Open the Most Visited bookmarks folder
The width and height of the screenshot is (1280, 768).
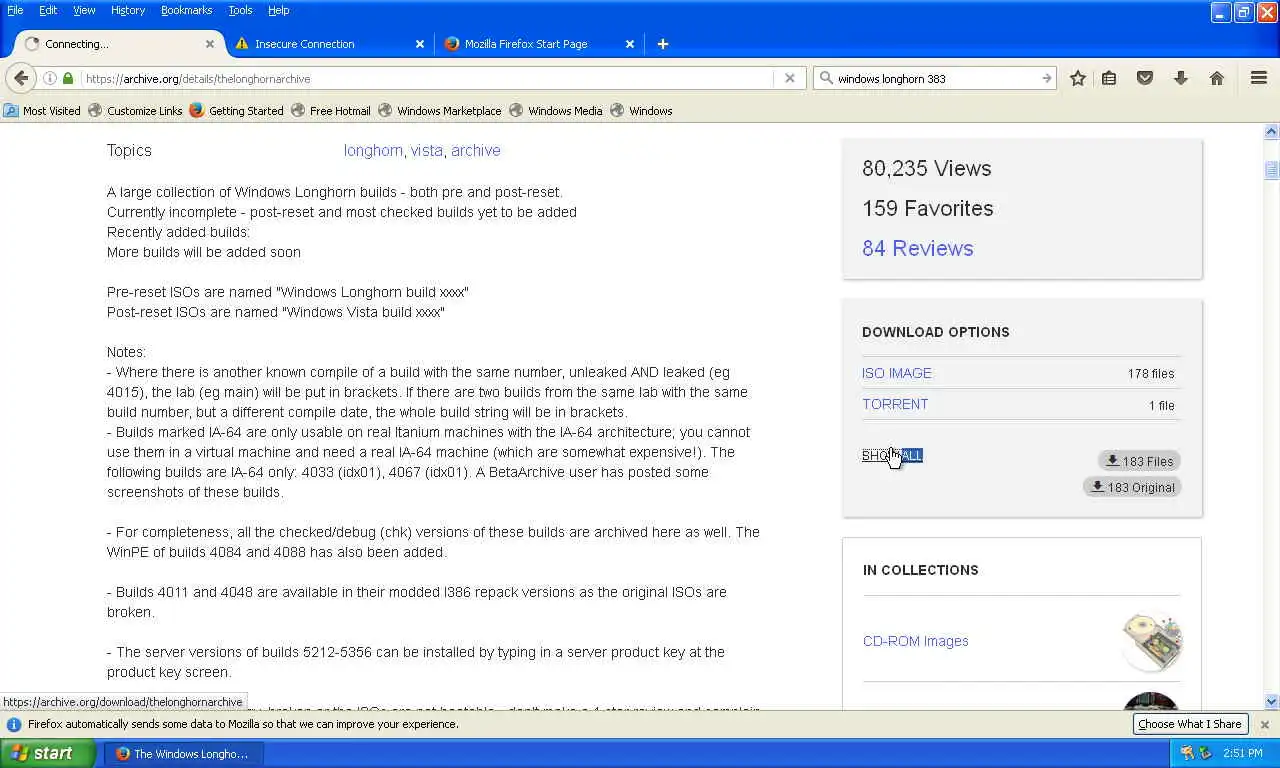click(41, 111)
